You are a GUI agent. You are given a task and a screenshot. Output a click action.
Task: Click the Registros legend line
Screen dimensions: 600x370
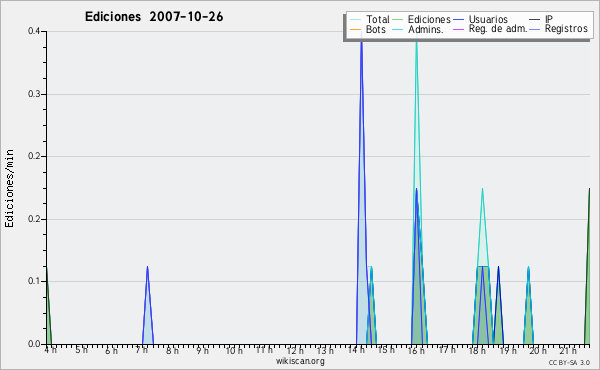(x=535, y=29)
